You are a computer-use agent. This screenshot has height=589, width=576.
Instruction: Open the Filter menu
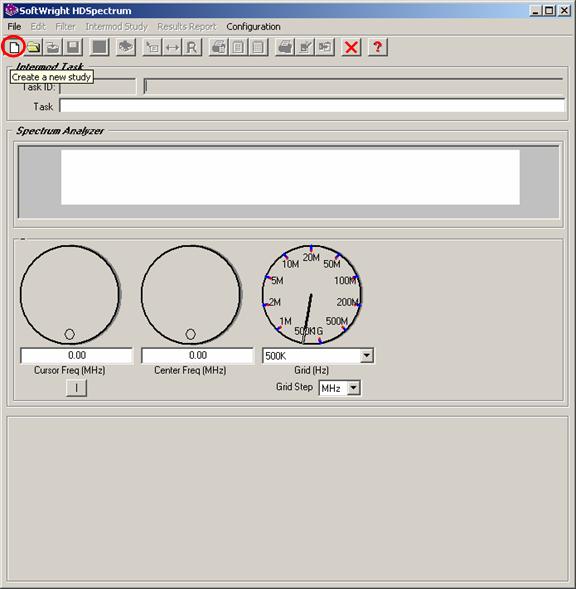(x=65, y=27)
